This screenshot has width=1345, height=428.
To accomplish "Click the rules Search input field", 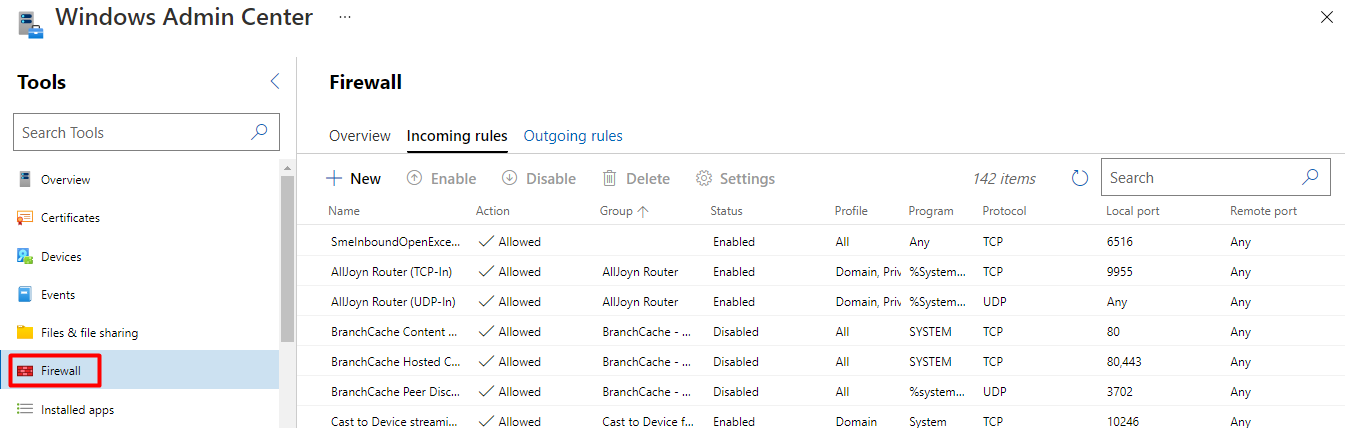I will [1200, 178].
